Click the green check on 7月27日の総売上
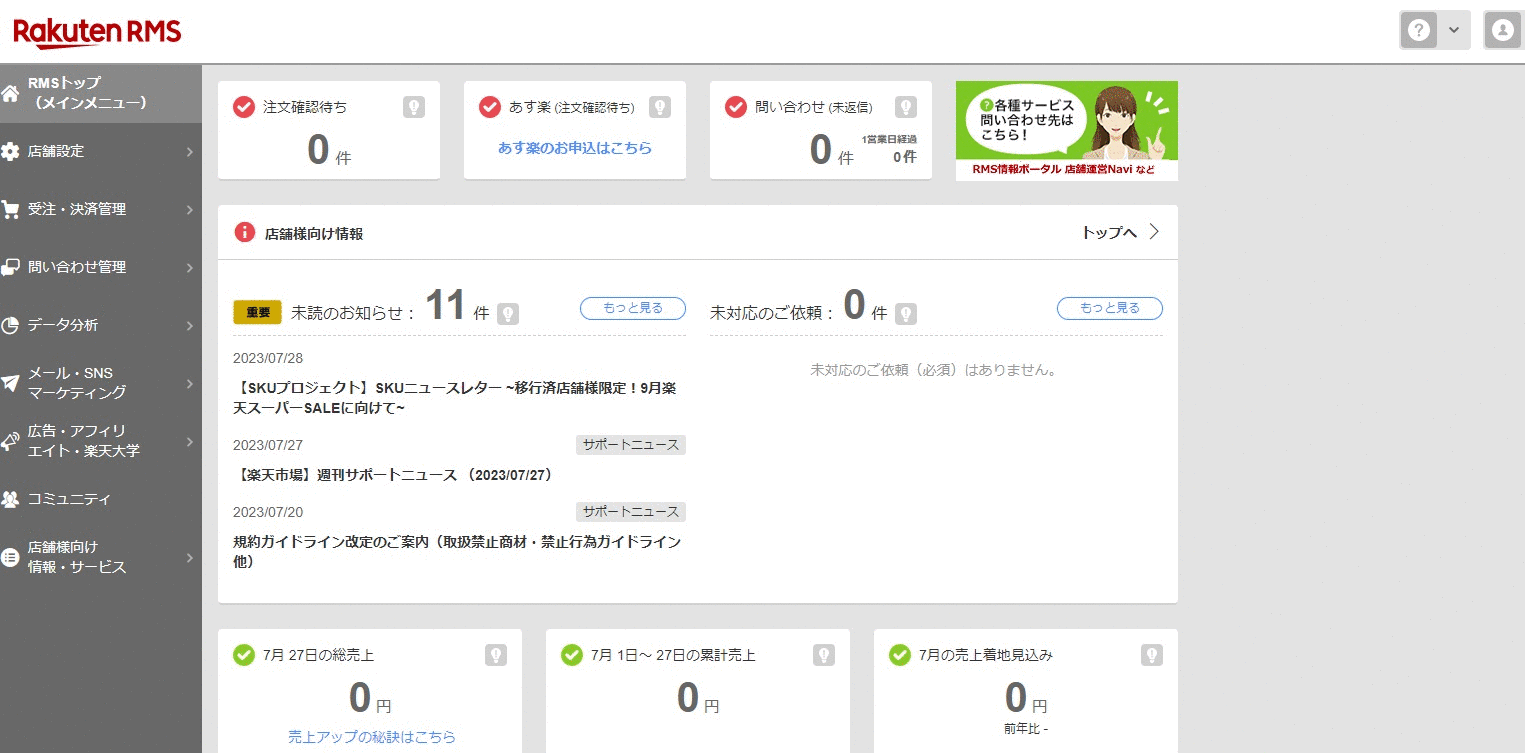This screenshot has width=1525, height=753. (243, 655)
